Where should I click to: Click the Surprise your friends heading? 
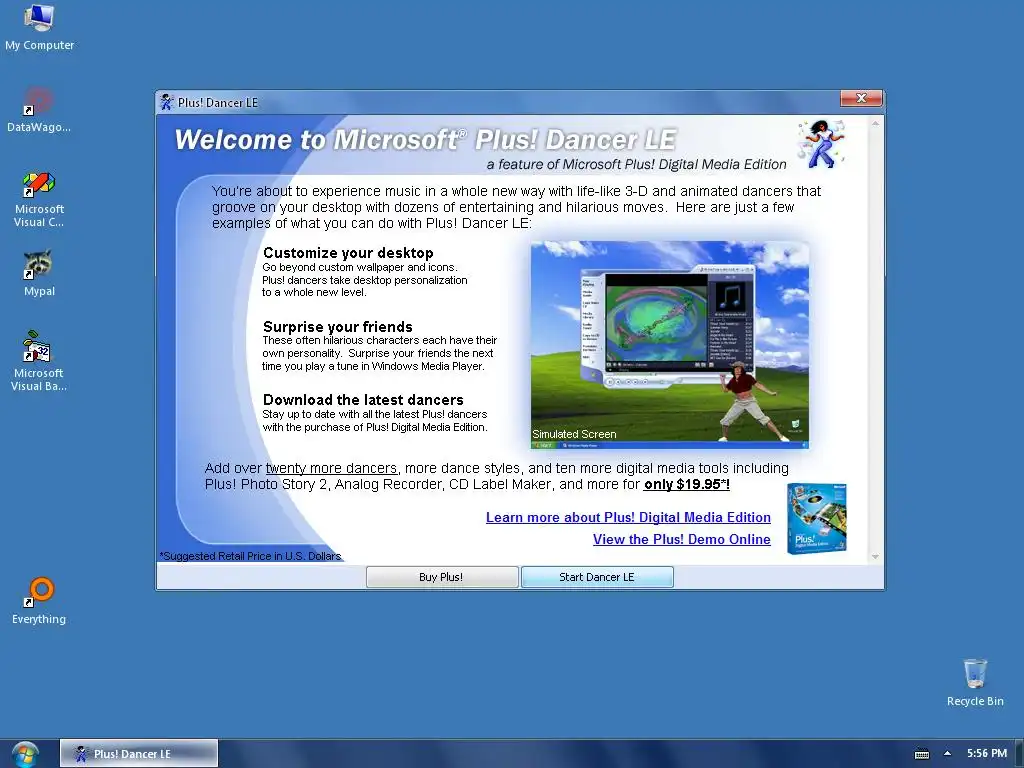(338, 327)
